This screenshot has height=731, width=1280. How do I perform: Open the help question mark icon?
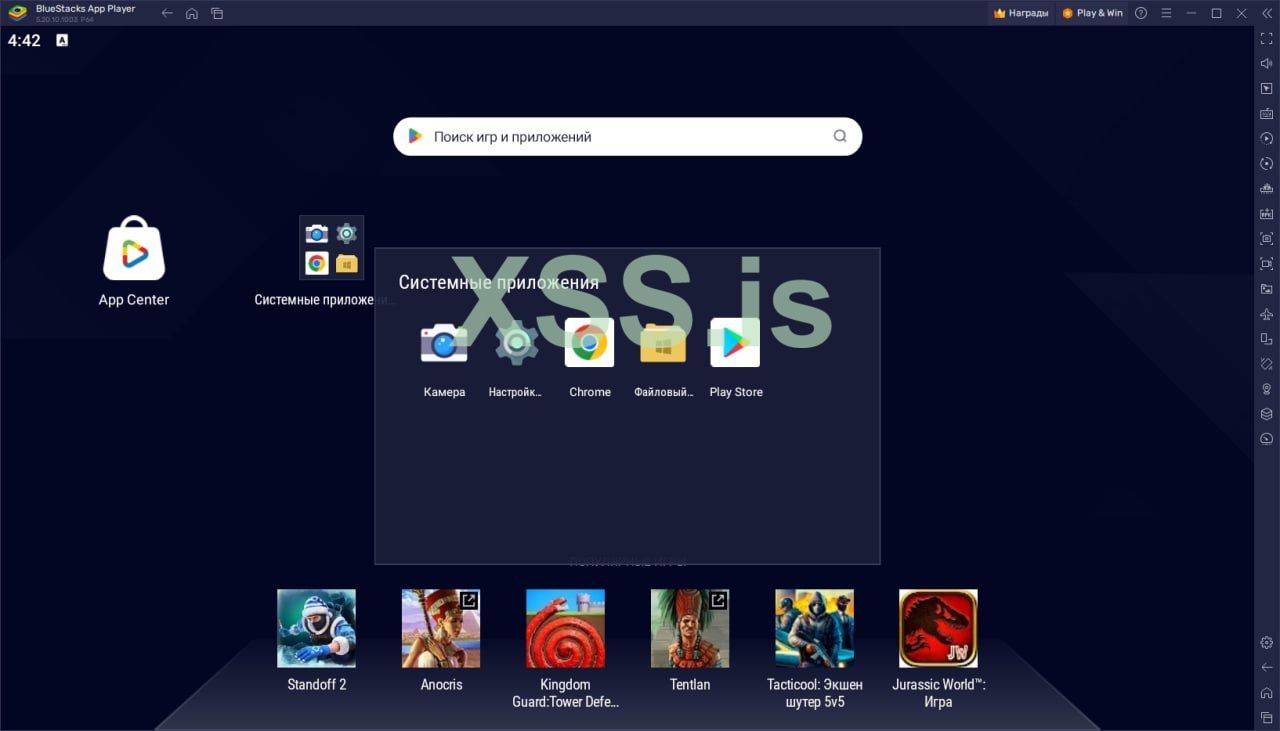point(1141,13)
